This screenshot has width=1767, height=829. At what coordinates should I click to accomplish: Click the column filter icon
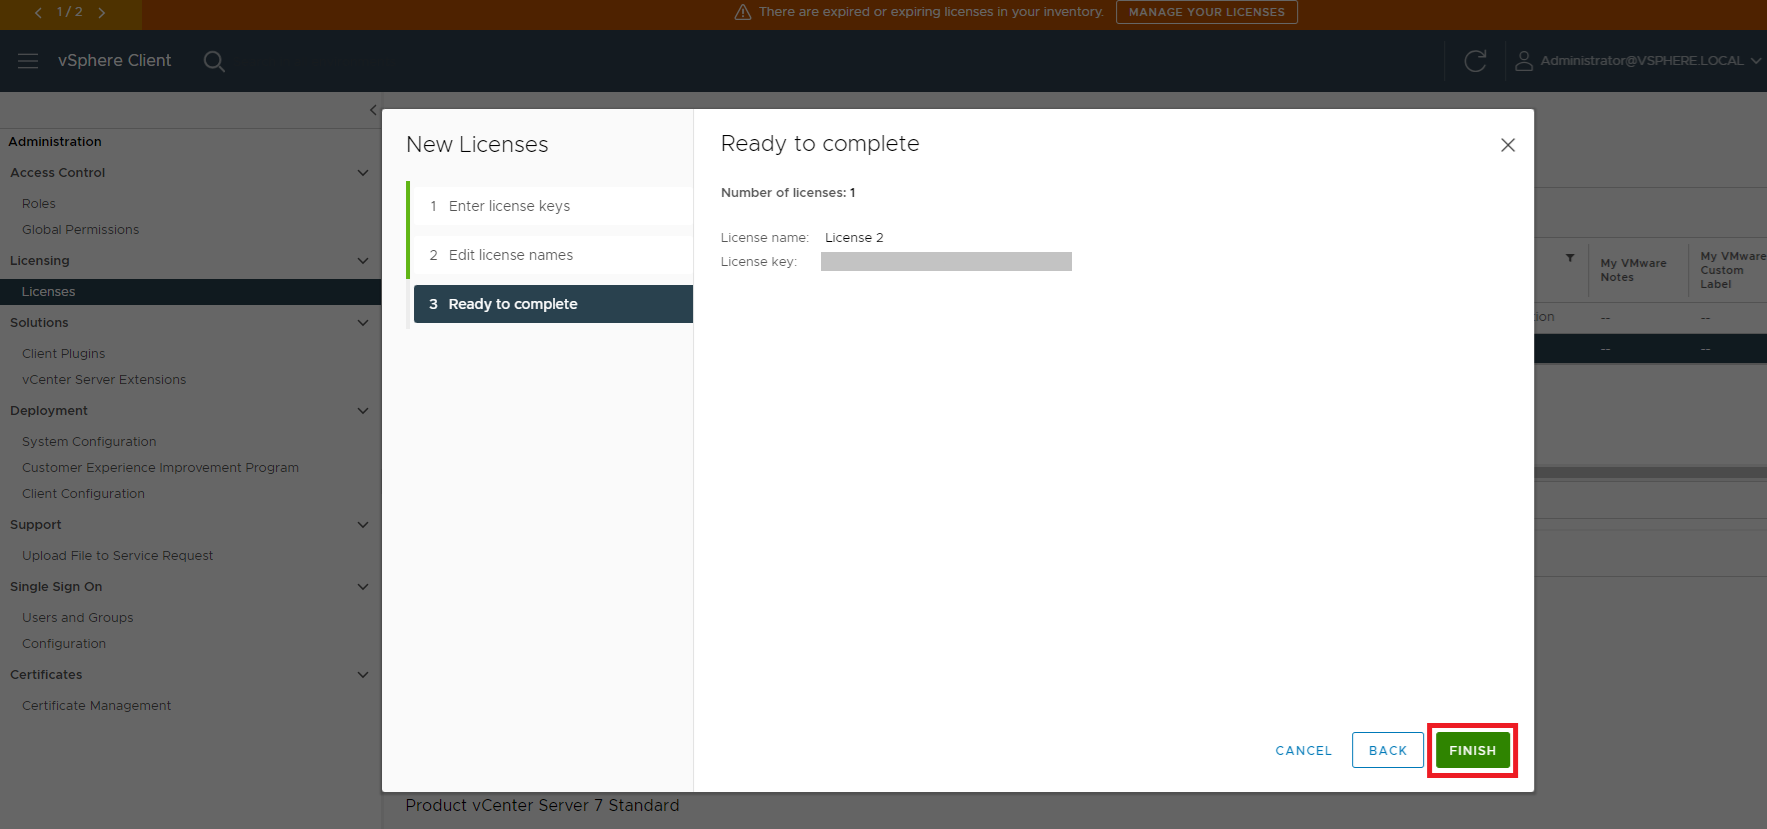point(1570,258)
